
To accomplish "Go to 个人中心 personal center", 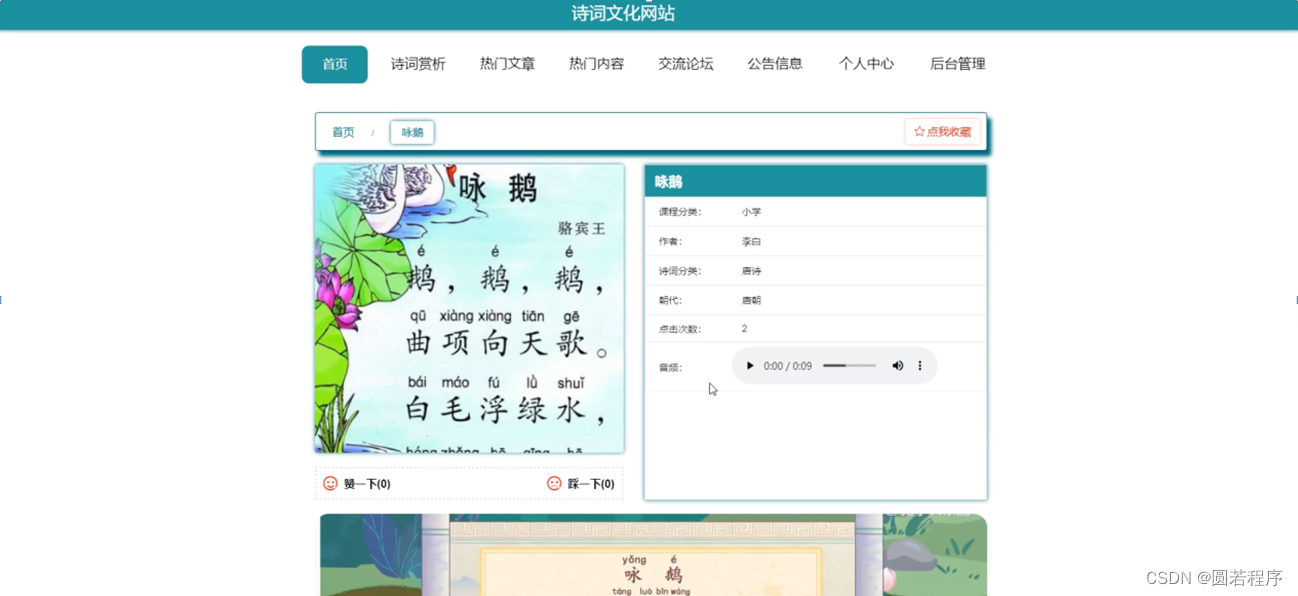I will pos(866,63).
